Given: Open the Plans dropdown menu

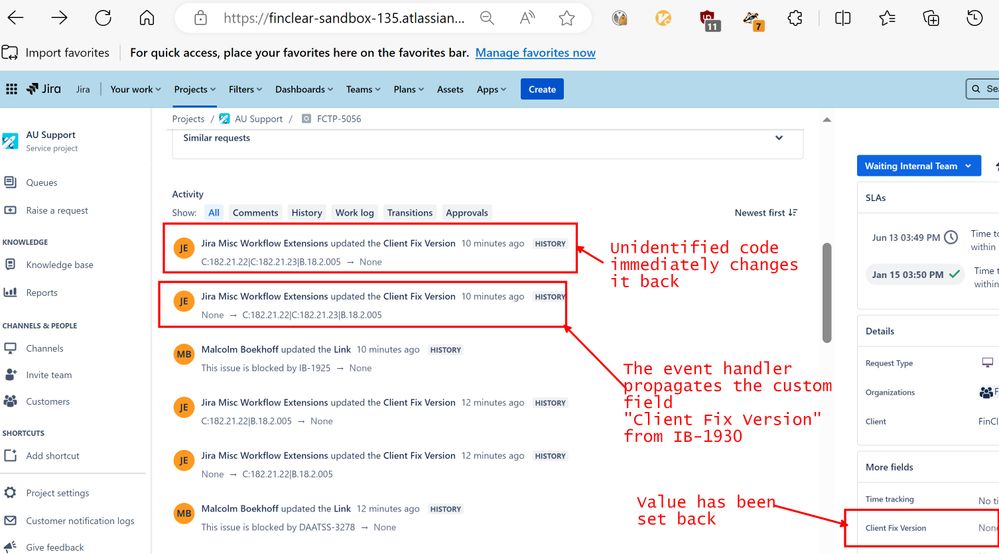Looking at the screenshot, I should click(x=408, y=89).
